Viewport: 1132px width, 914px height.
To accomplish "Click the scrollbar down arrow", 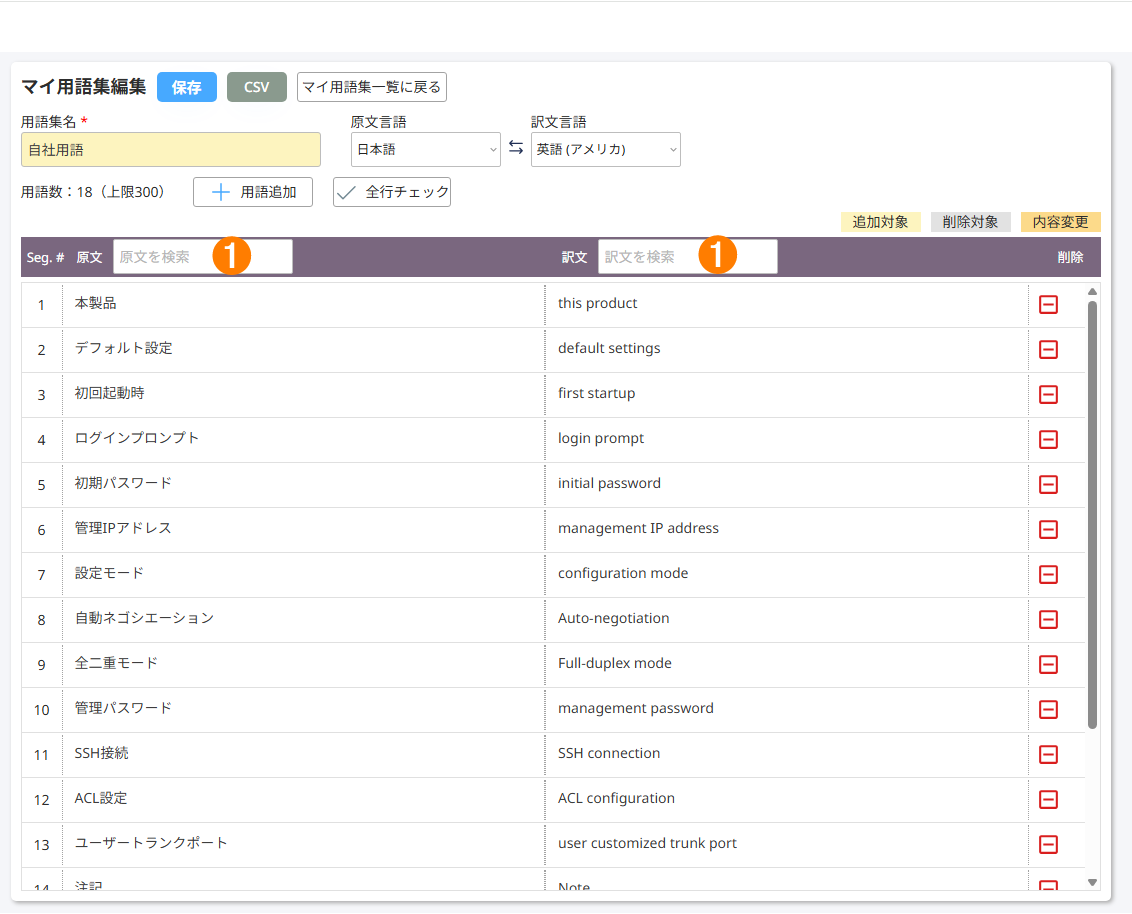I will point(1092,882).
